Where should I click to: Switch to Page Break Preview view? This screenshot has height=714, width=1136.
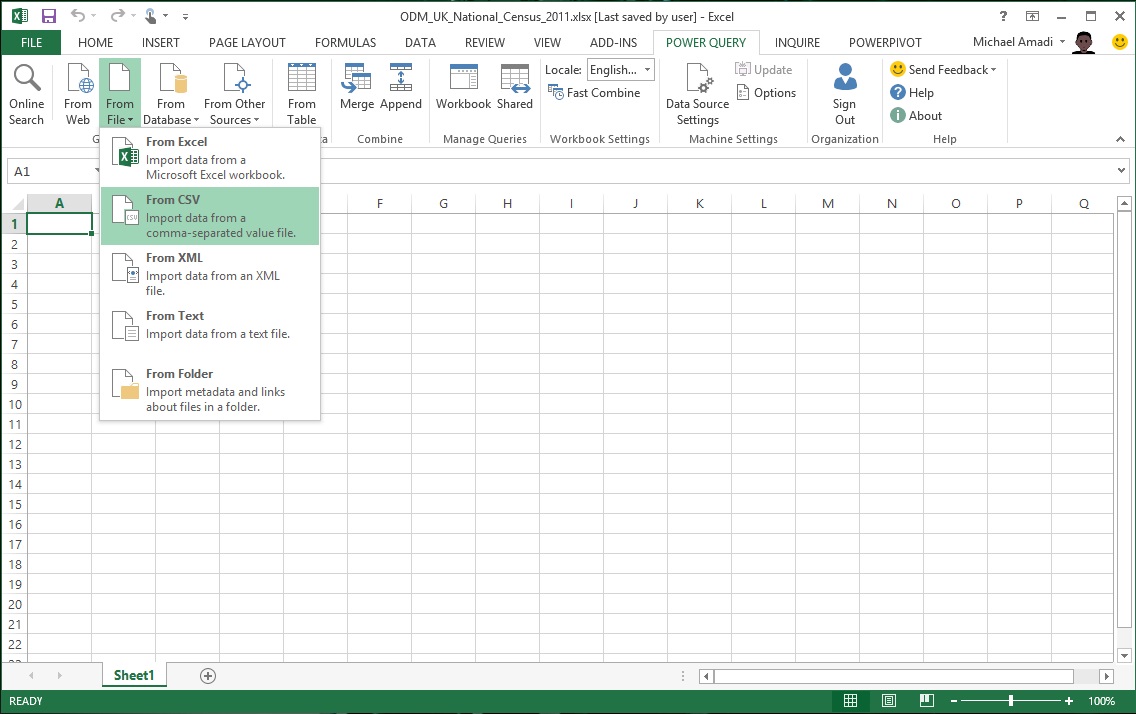(927, 700)
